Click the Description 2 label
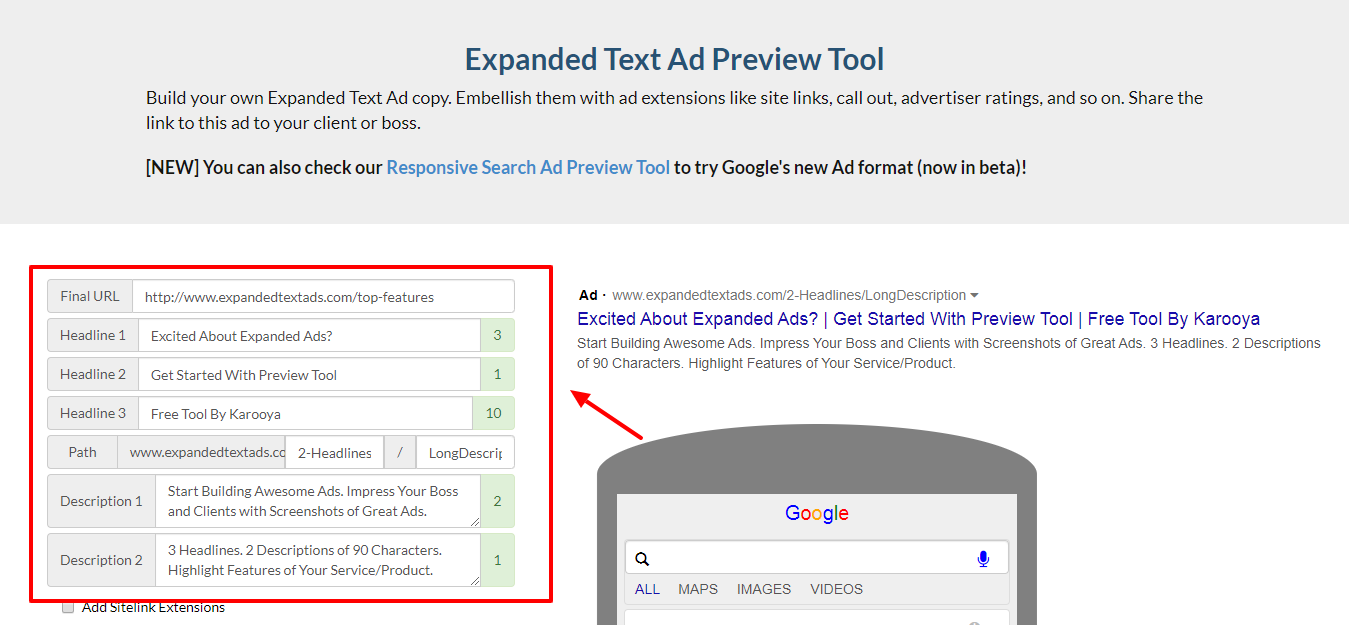Viewport: 1349px width, 625px height. [102, 560]
